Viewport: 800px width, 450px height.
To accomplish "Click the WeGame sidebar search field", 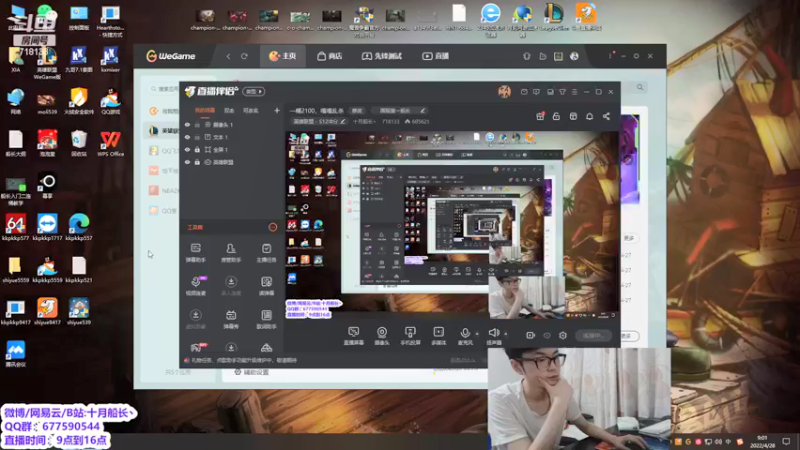I will point(163,89).
